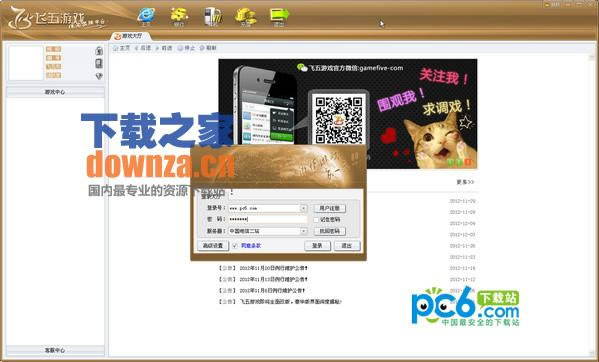Click inside the password (密码) field
Image resolution: width=599 pixels, height=362 pixels.
tap(267, 220)
